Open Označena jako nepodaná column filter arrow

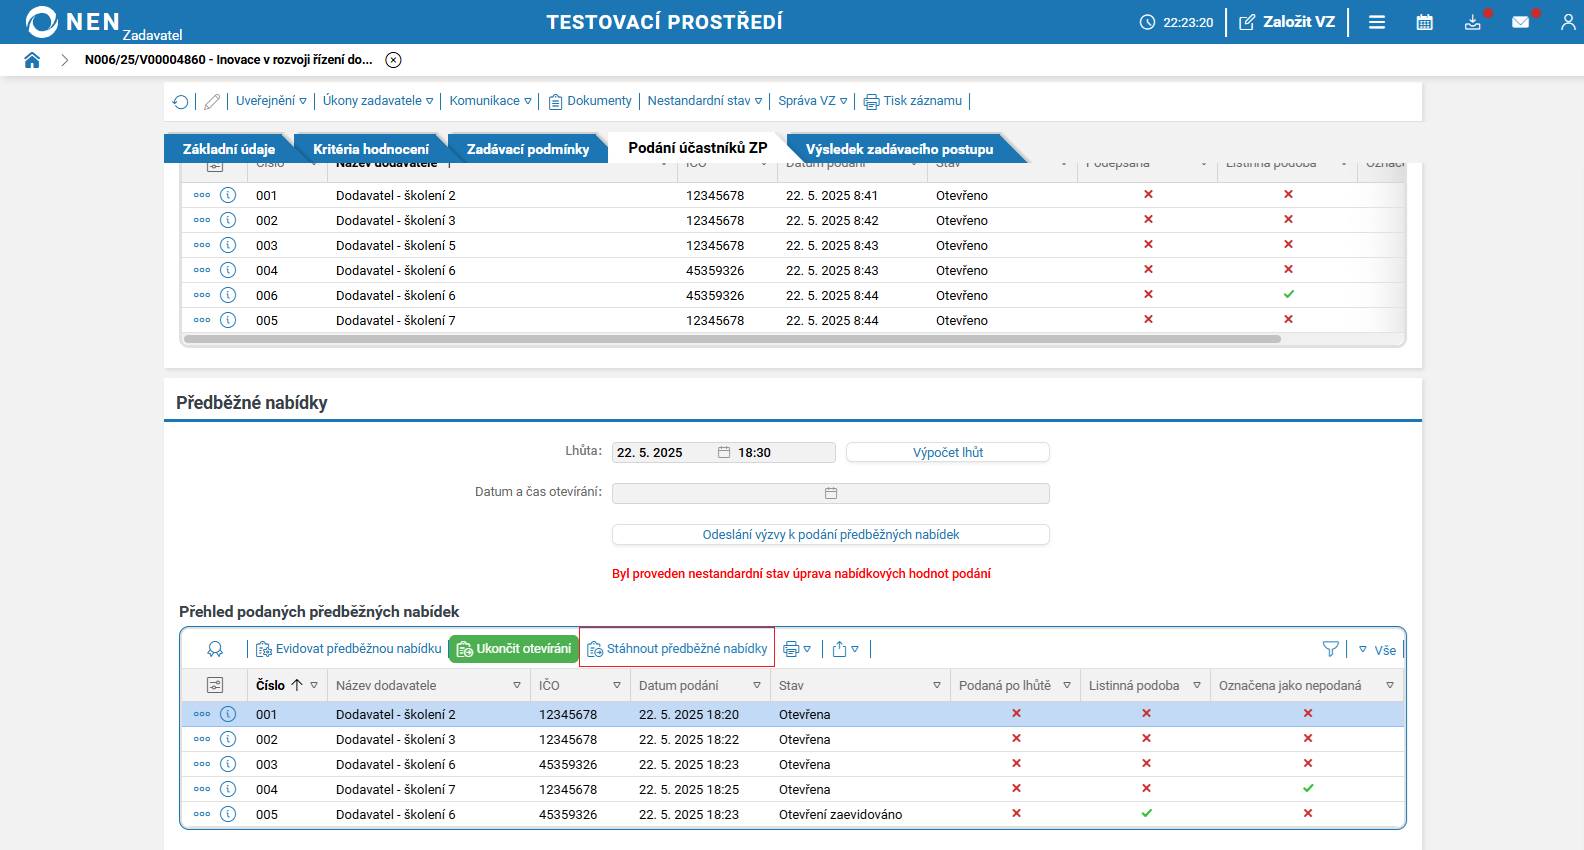pos(1390,685)
